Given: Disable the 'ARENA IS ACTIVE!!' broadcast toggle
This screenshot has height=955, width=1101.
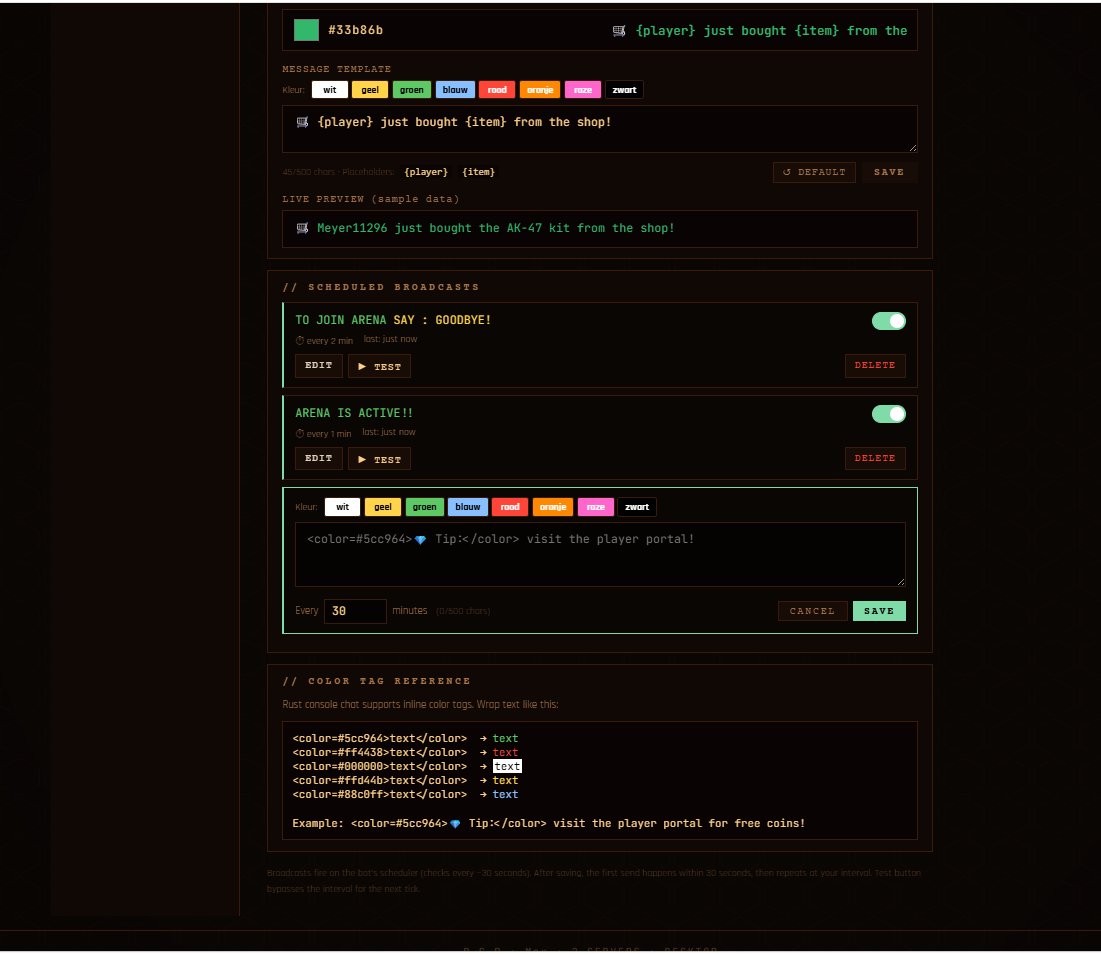Looking at the screenshot, I should 889,414.
